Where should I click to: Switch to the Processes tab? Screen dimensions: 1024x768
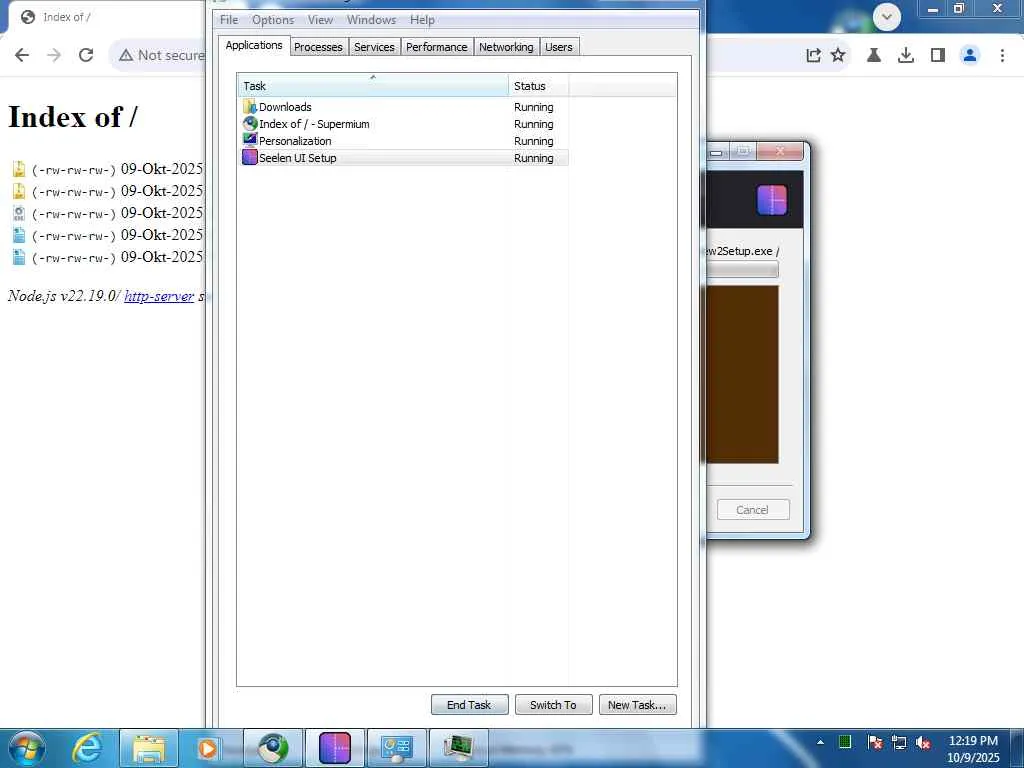[318, 47]
